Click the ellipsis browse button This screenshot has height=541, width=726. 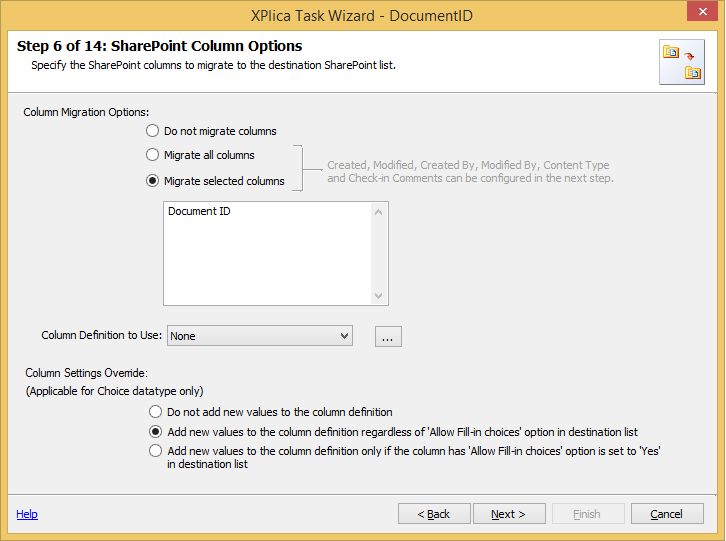point(388,337)
